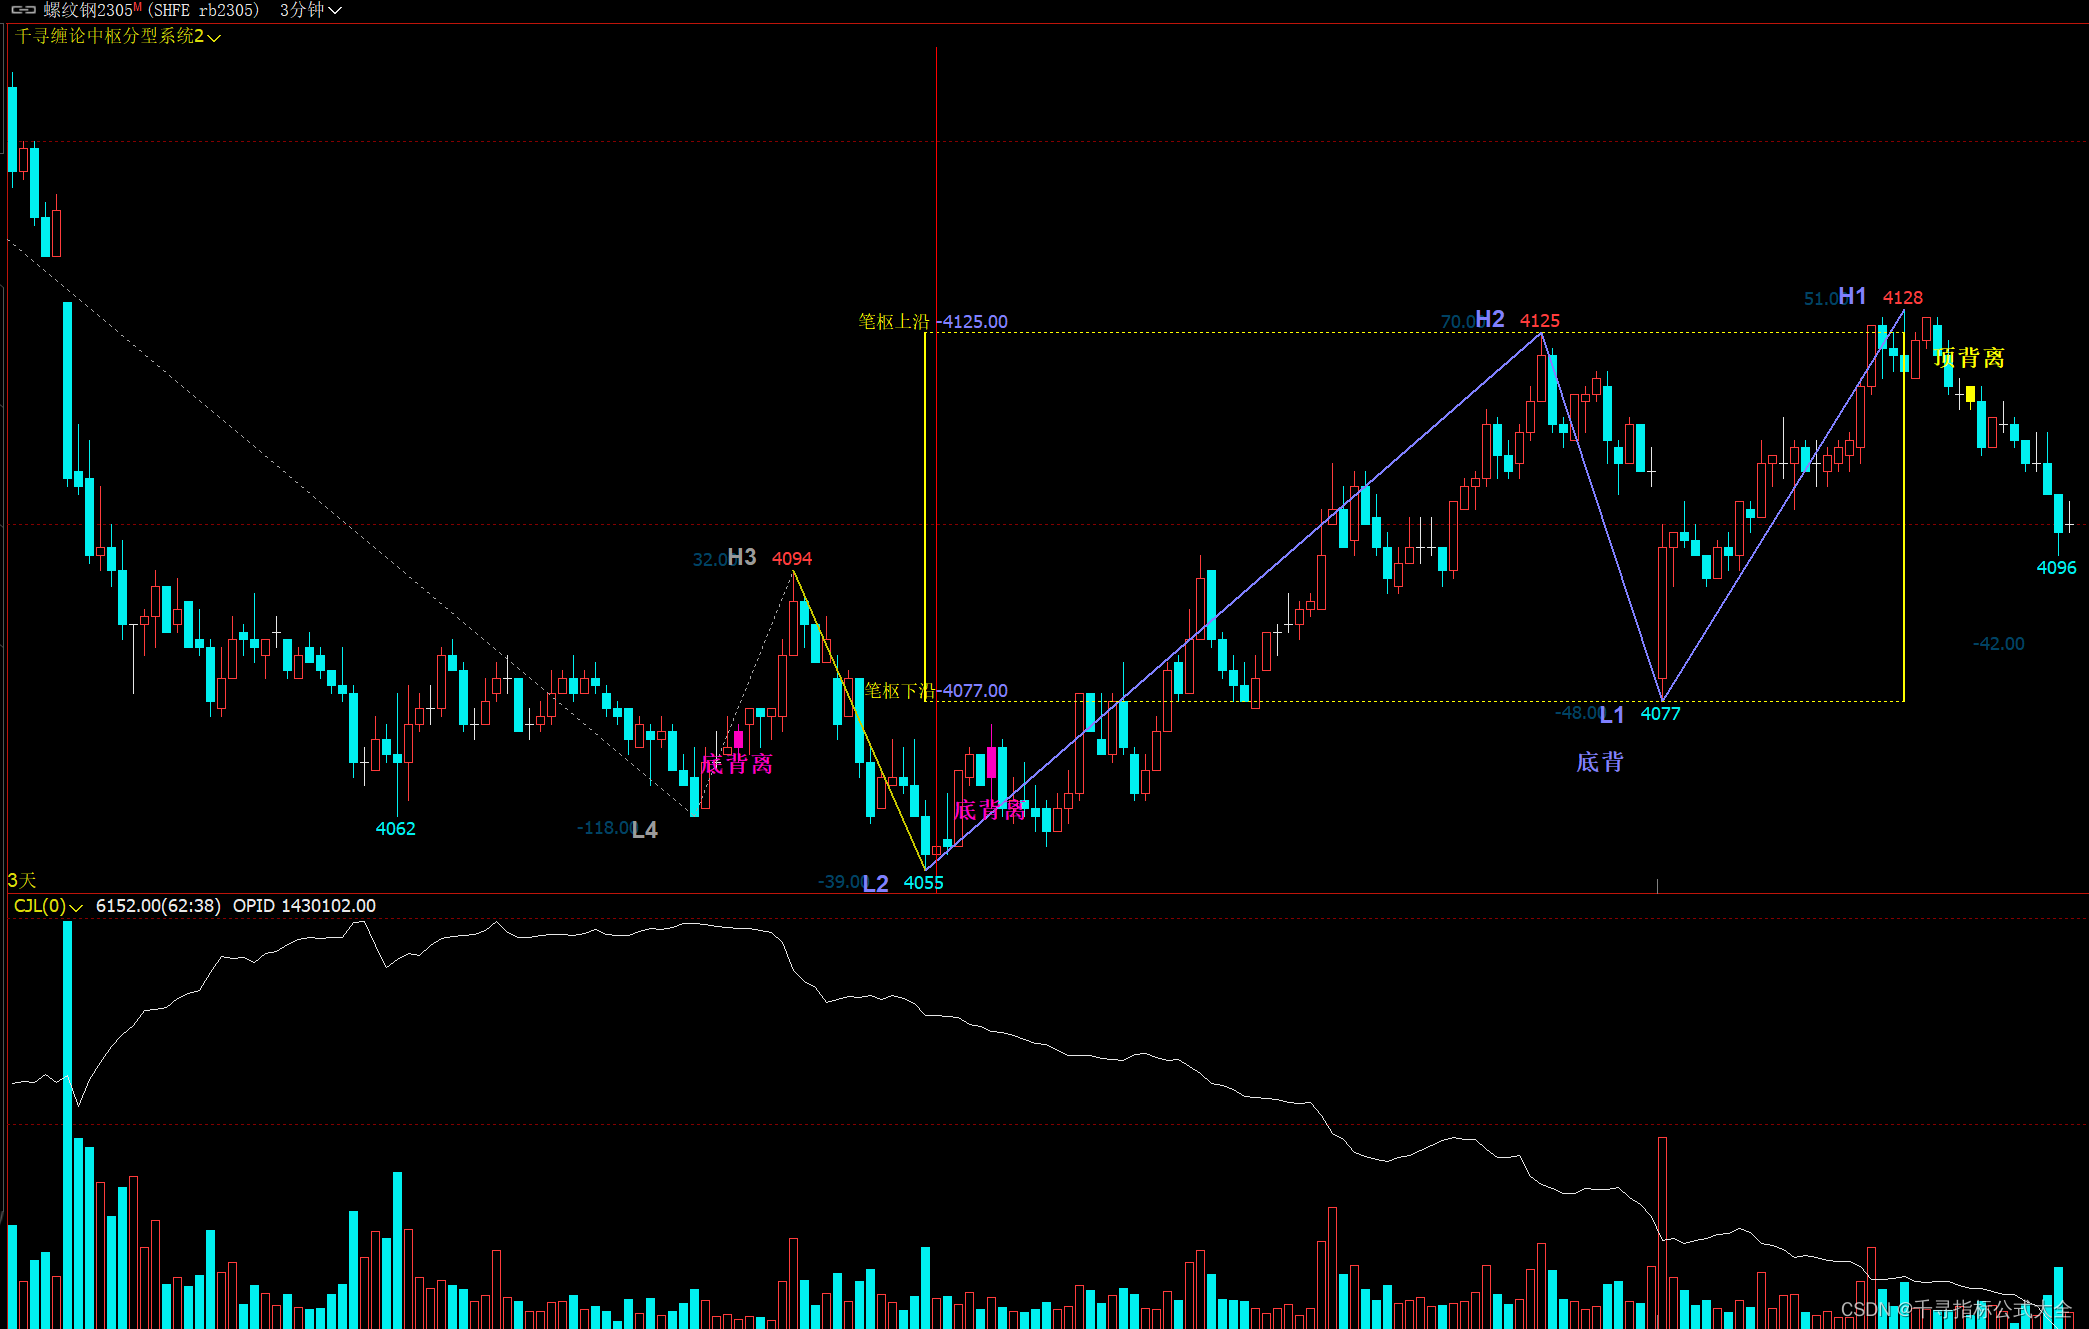This screenshot has width=2089, height=1329.
Task: Open the 3分钟 period dropdown
Action: tap(311, 10)
